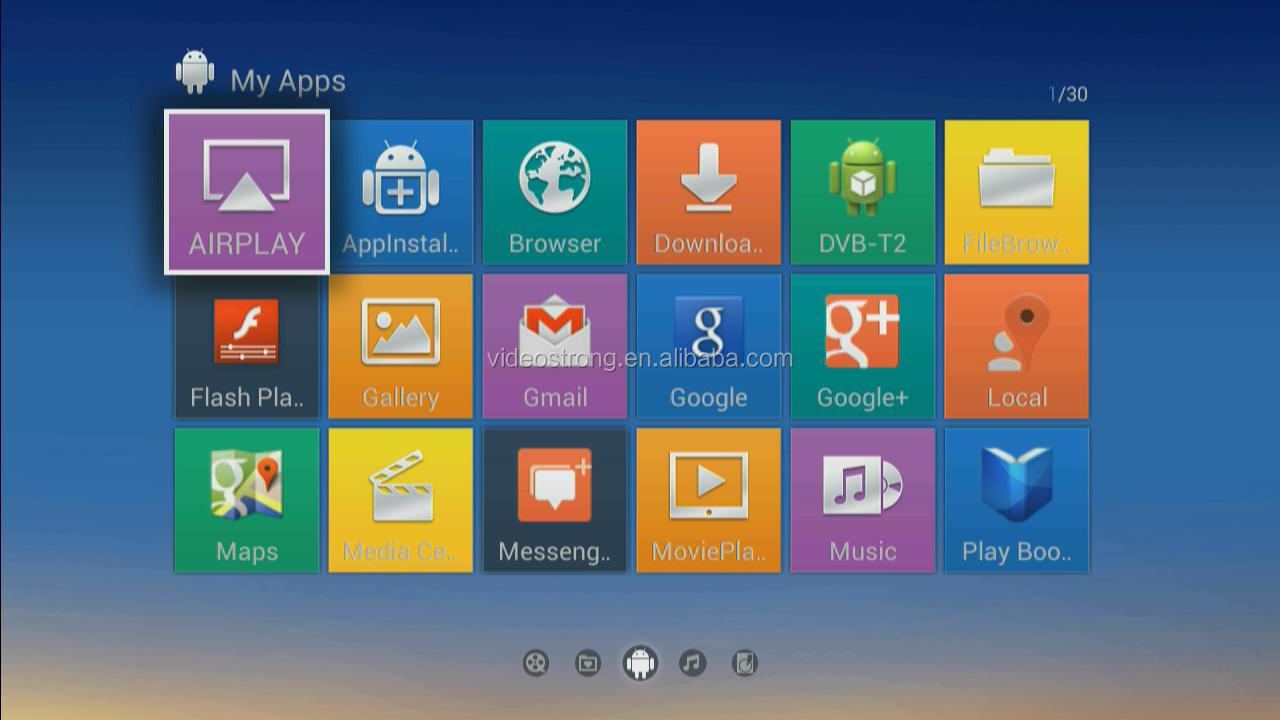This screenshot has width=1280, height=720.
Task: Open the FileBrowser folder tile
Action: click(x=1016, y=192)
